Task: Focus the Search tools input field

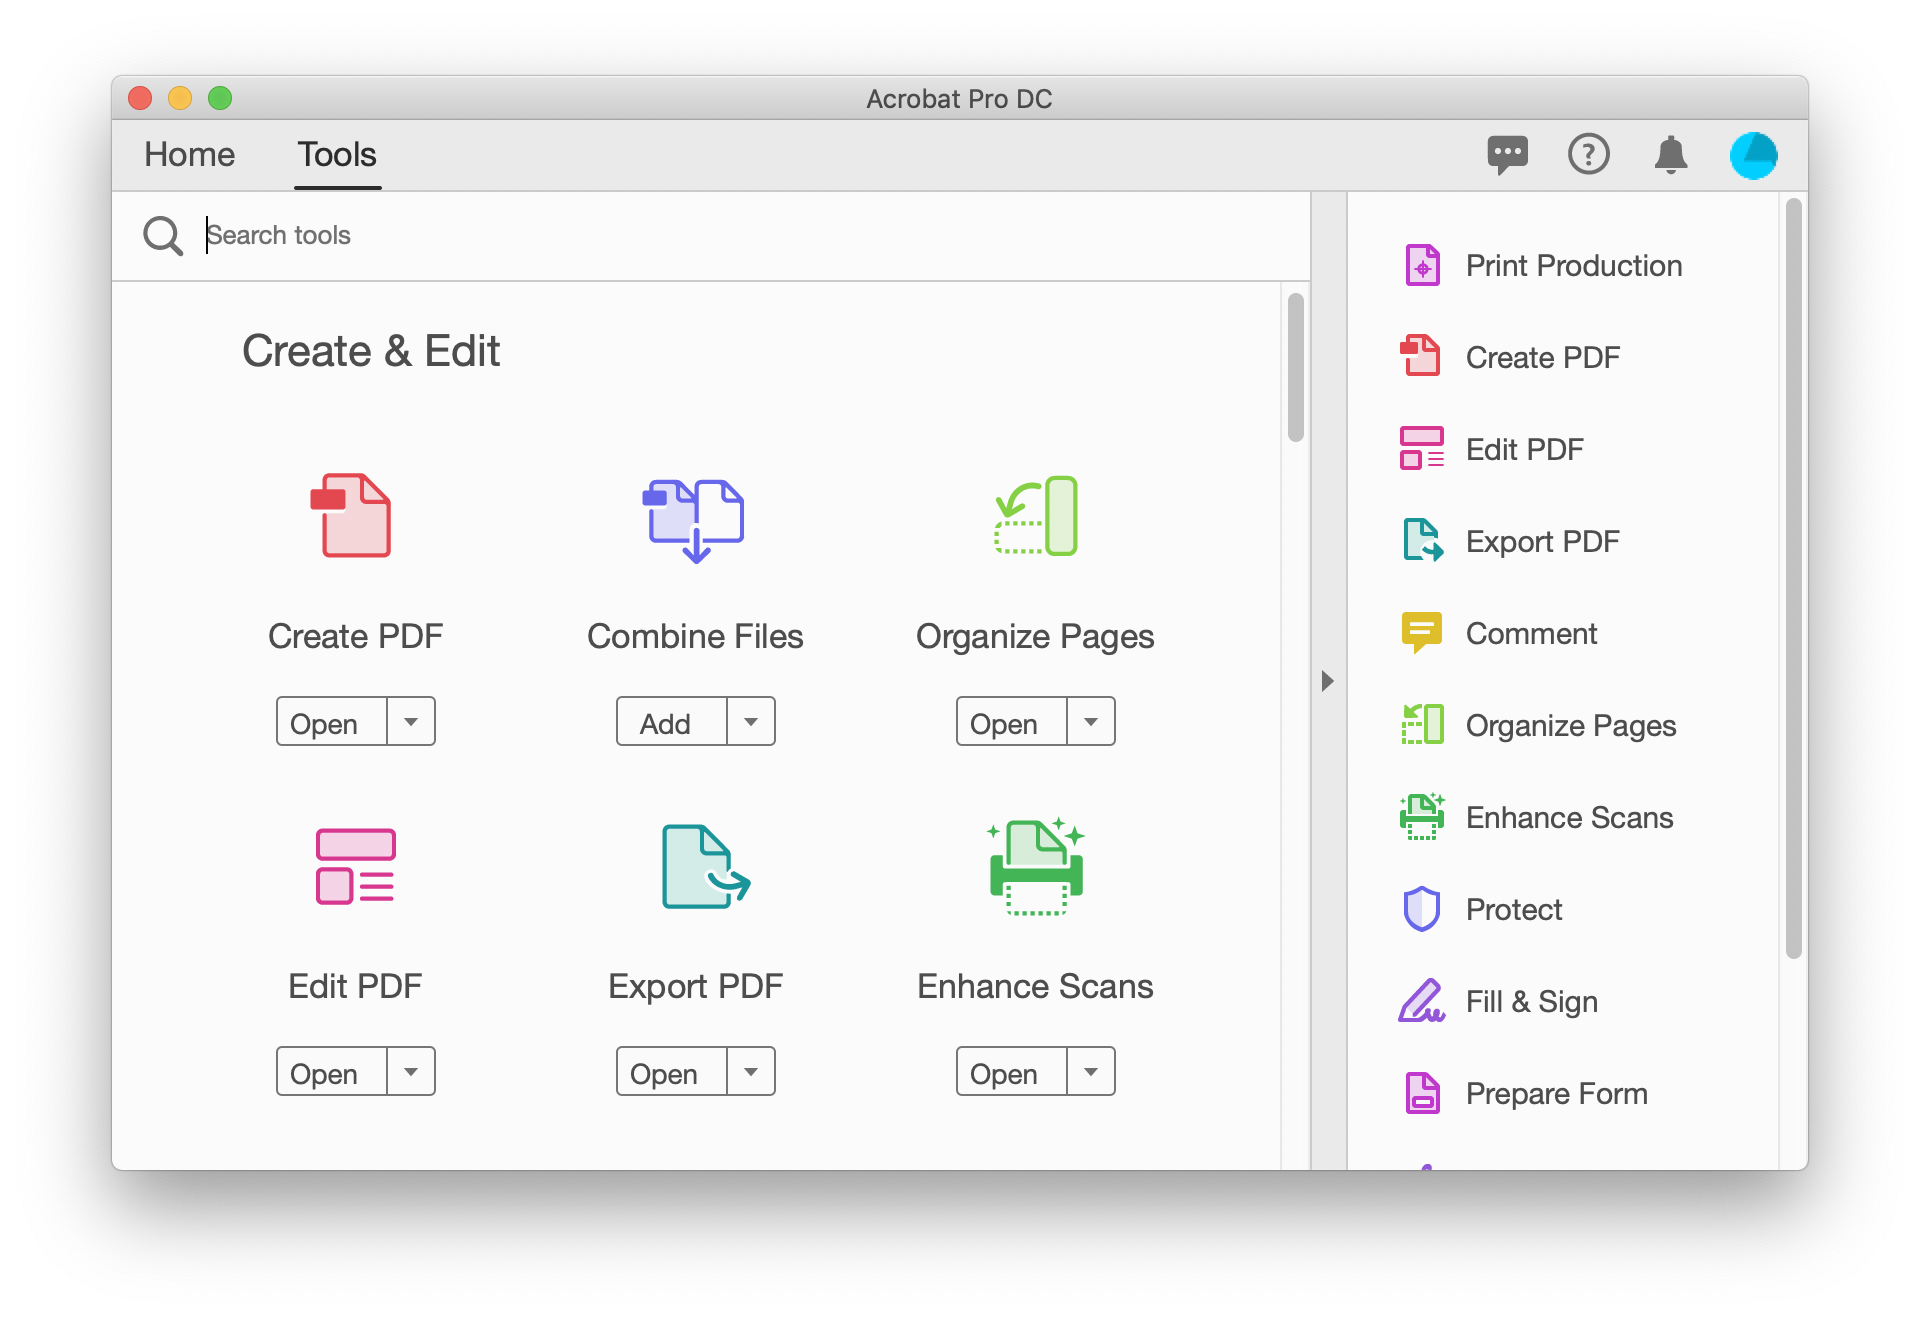Action: [x=750, y=236]
